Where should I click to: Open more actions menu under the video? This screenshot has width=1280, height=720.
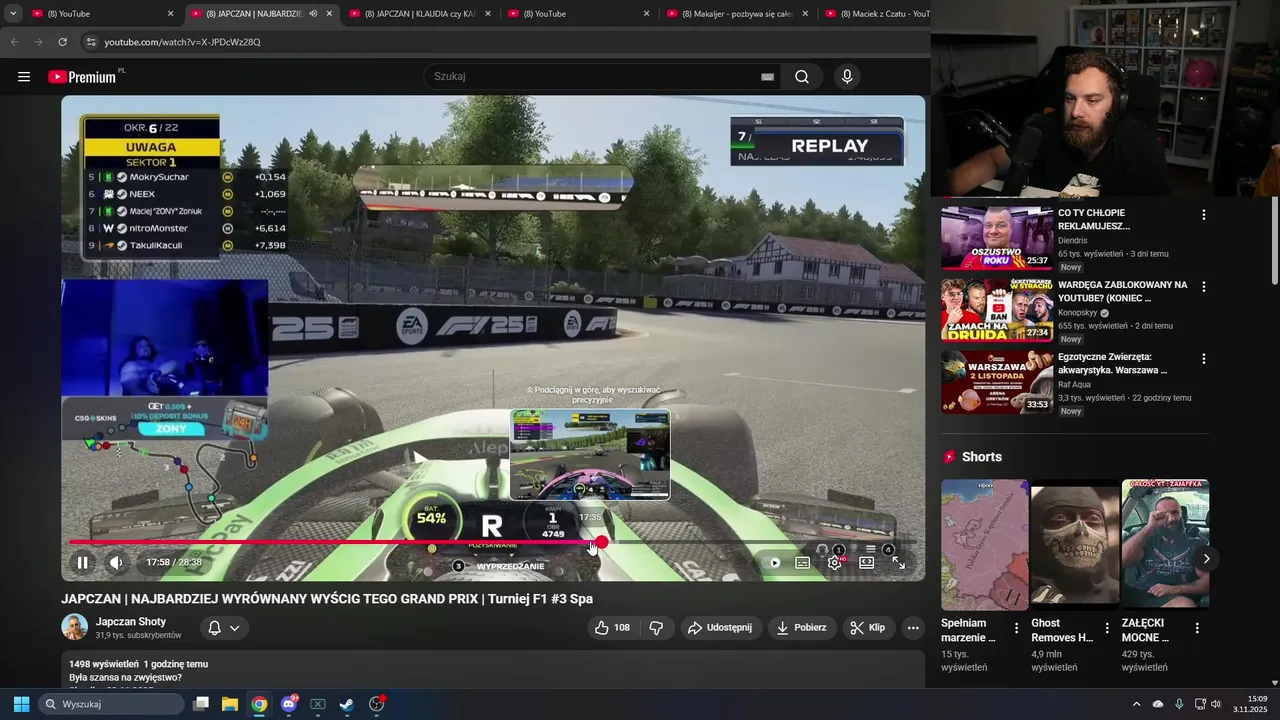[x=913, y=628]
